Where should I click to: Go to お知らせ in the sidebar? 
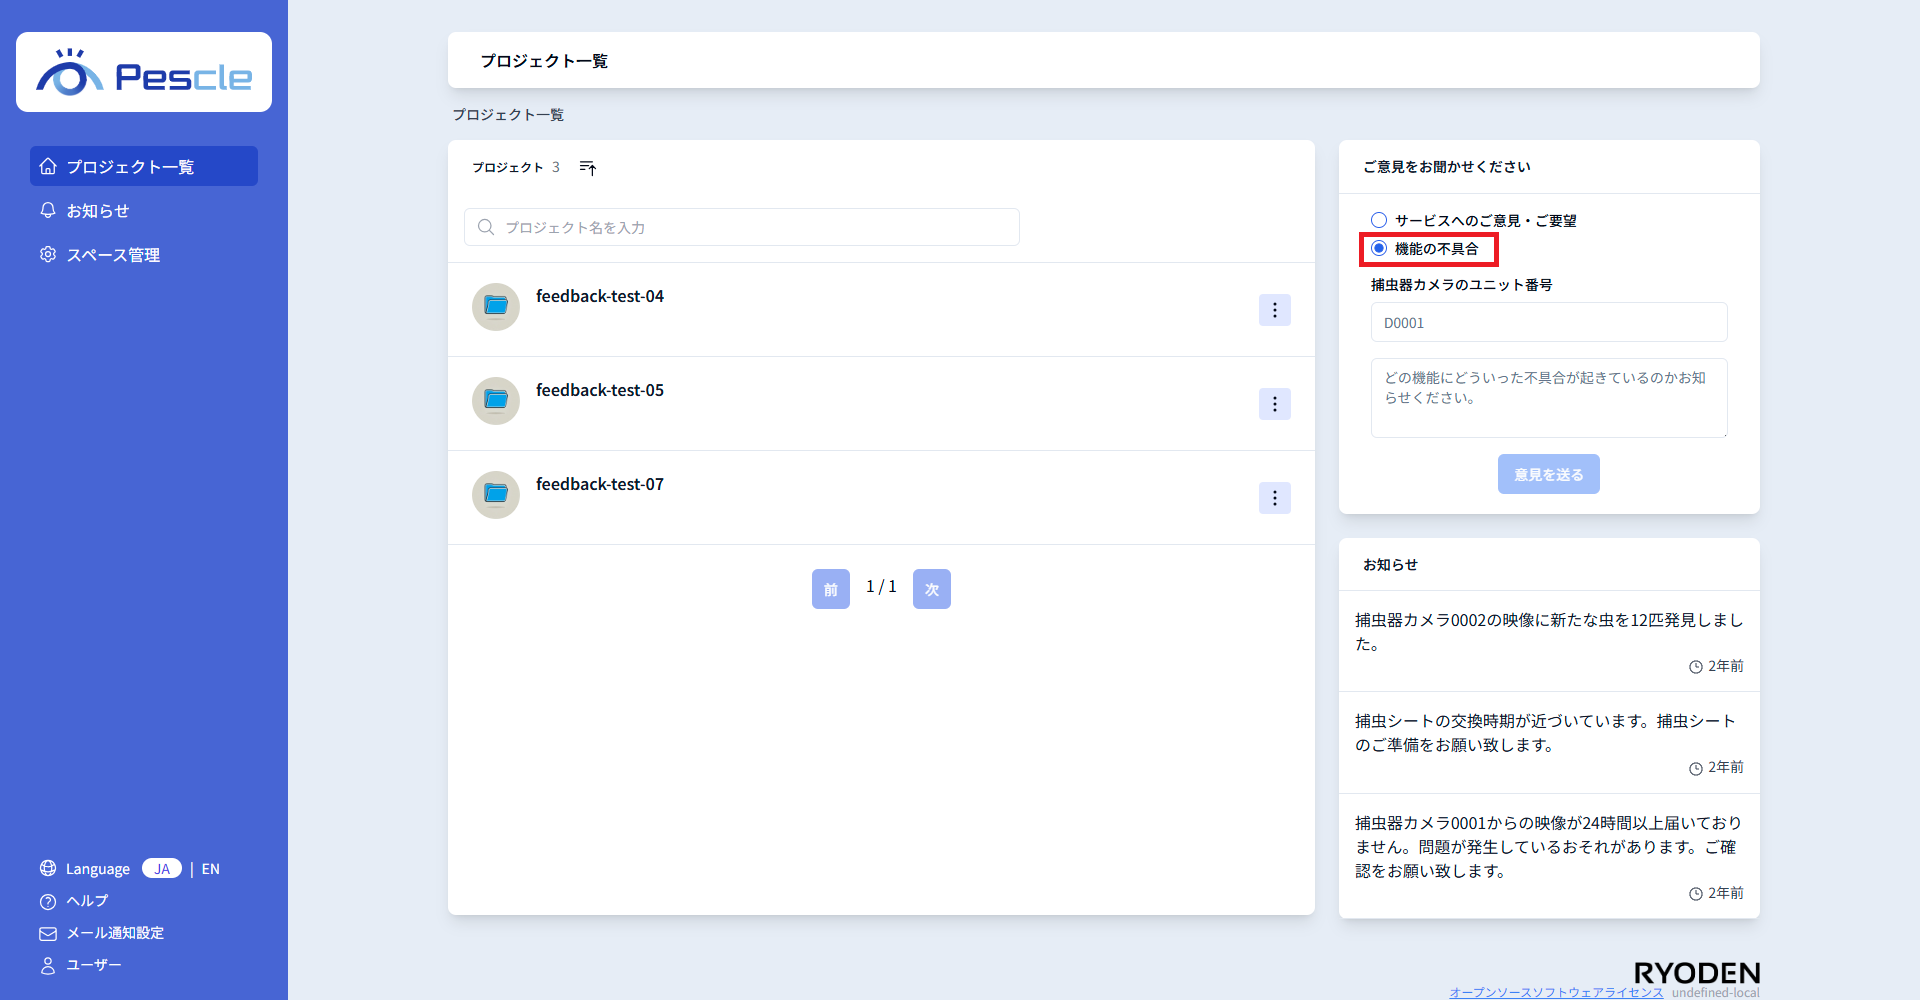click(98, 211)
